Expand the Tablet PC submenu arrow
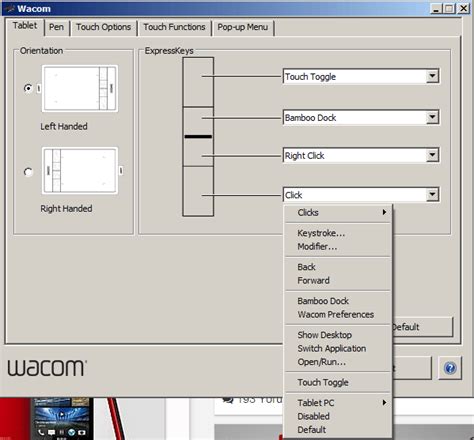The width and height of the screenshot is (474, 440). (x=384, y=403)
